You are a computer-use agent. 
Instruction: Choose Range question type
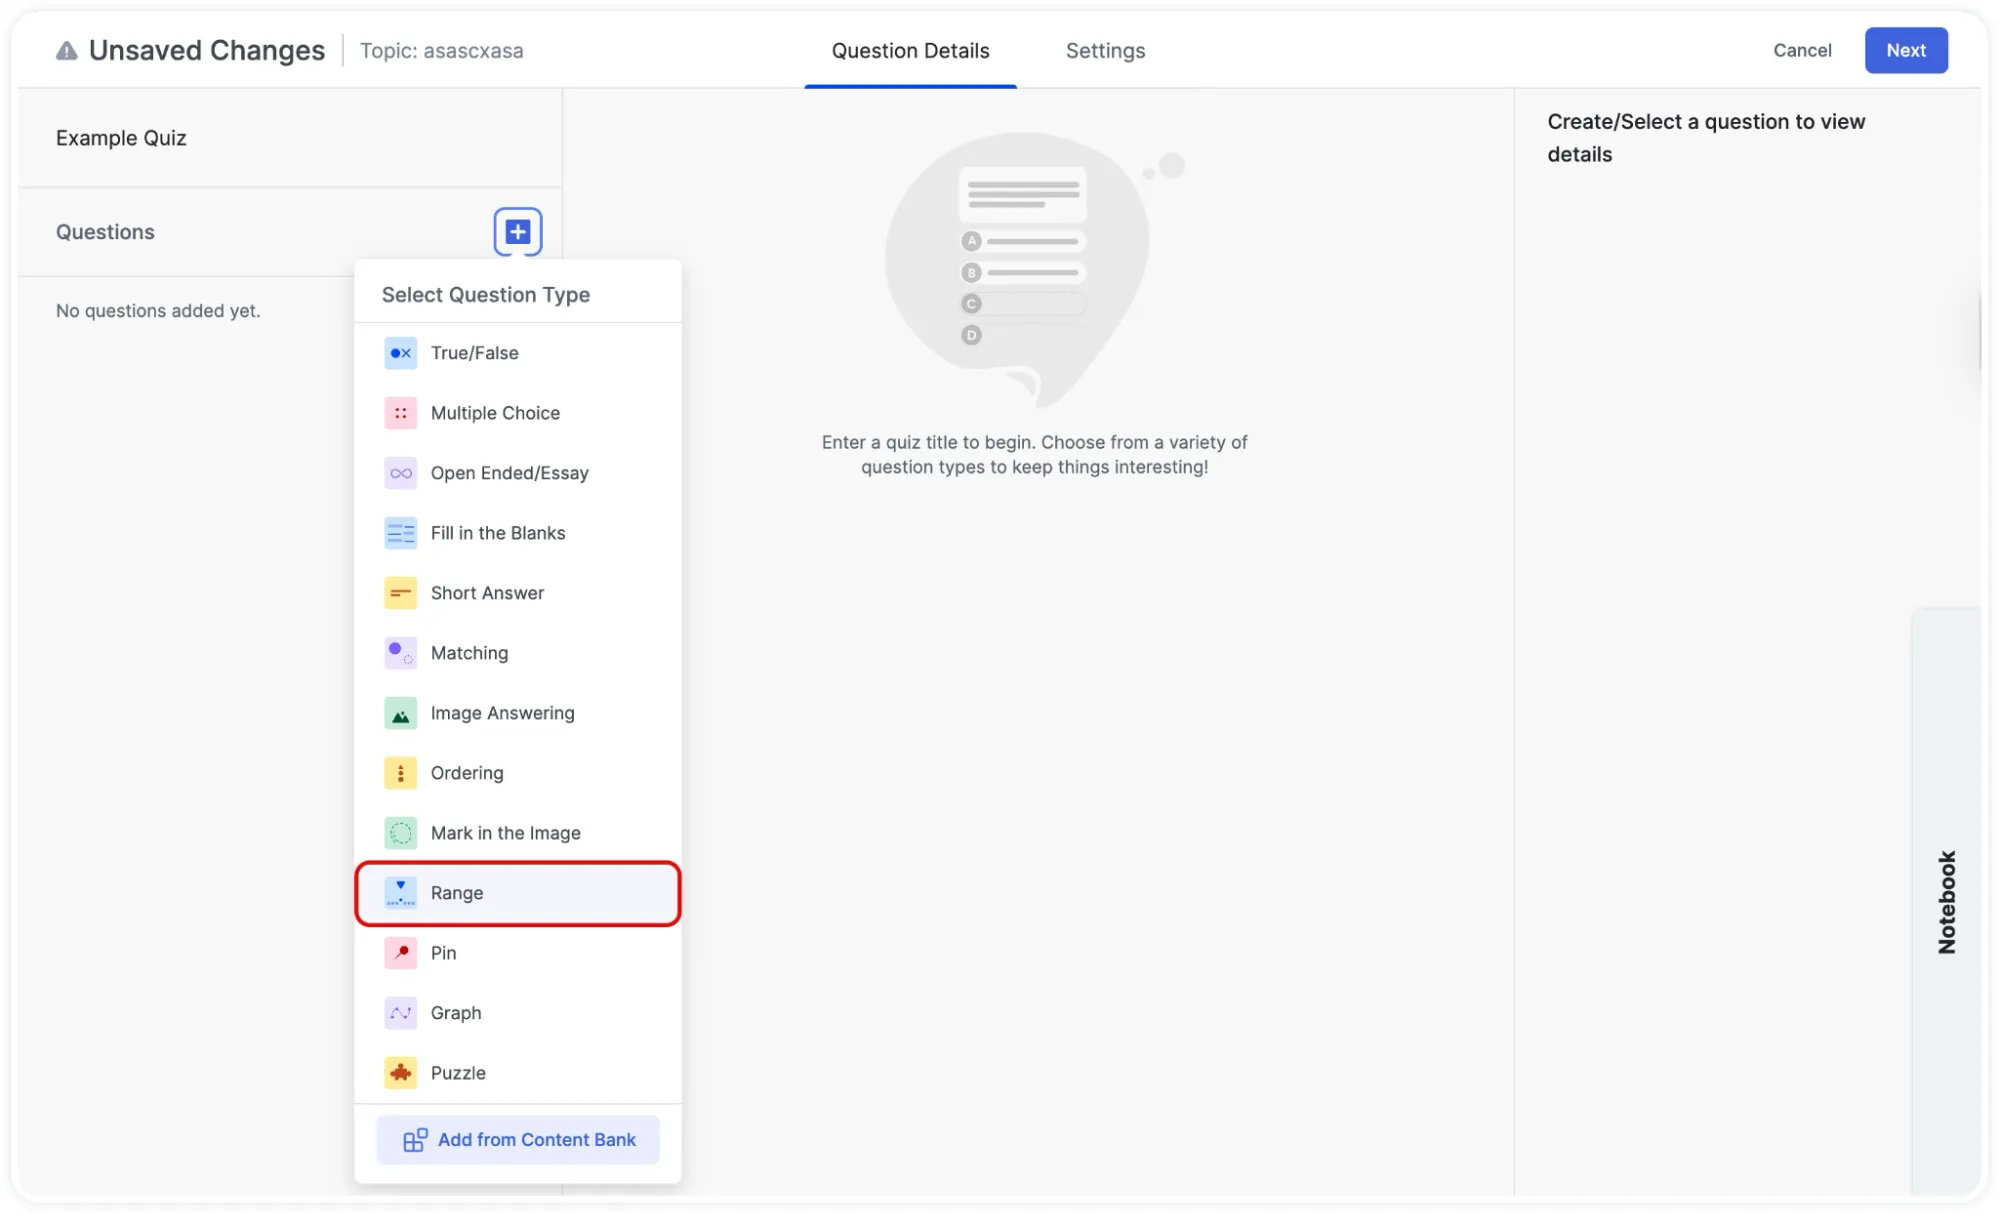tap(518, 893)
